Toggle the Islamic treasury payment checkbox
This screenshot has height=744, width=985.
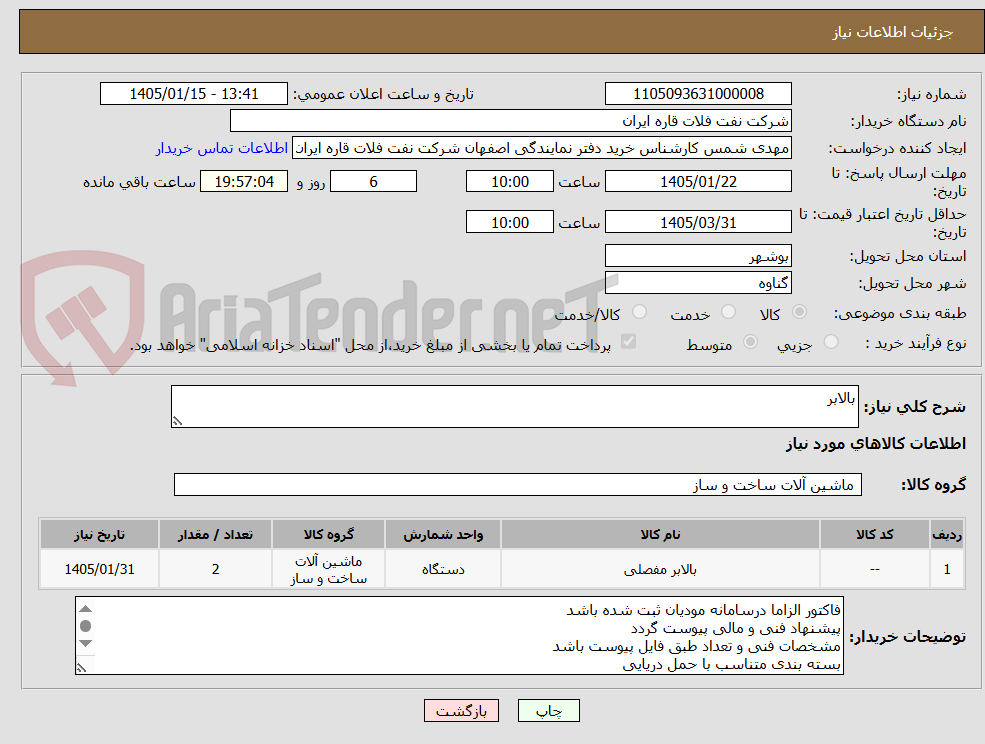628,341
